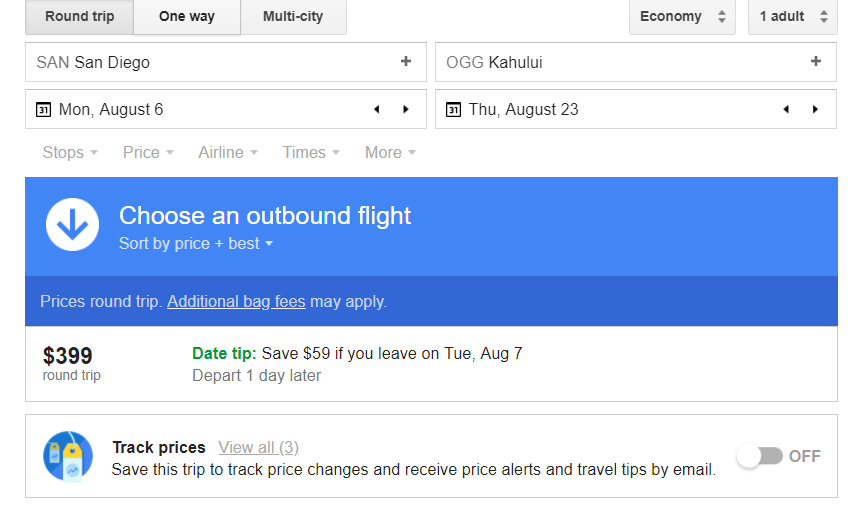Move return date one day later

tap(816, 109)
